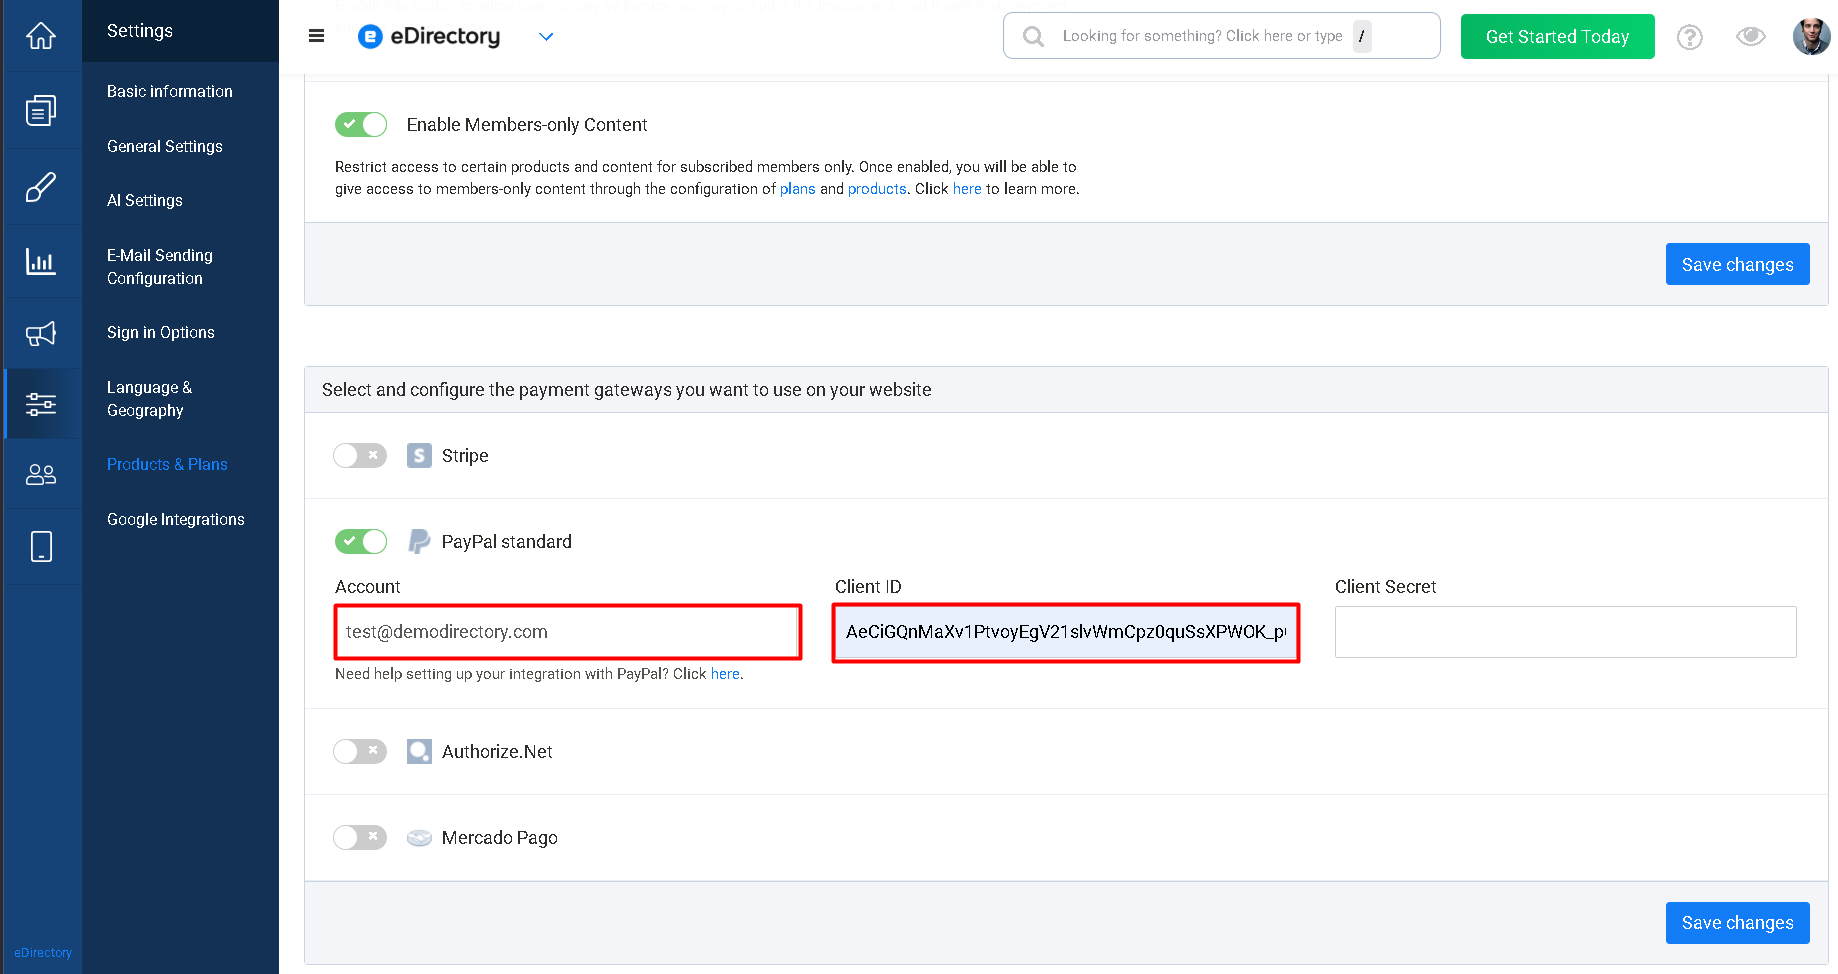Click the search magnifier icon
This screenshot has height=974, width=1838.
coord(1034,37)
